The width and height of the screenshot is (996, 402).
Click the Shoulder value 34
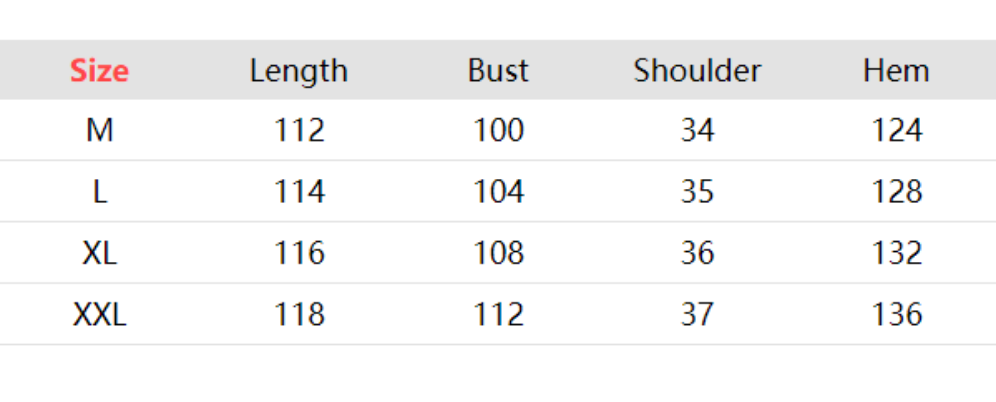click(697, 131)
